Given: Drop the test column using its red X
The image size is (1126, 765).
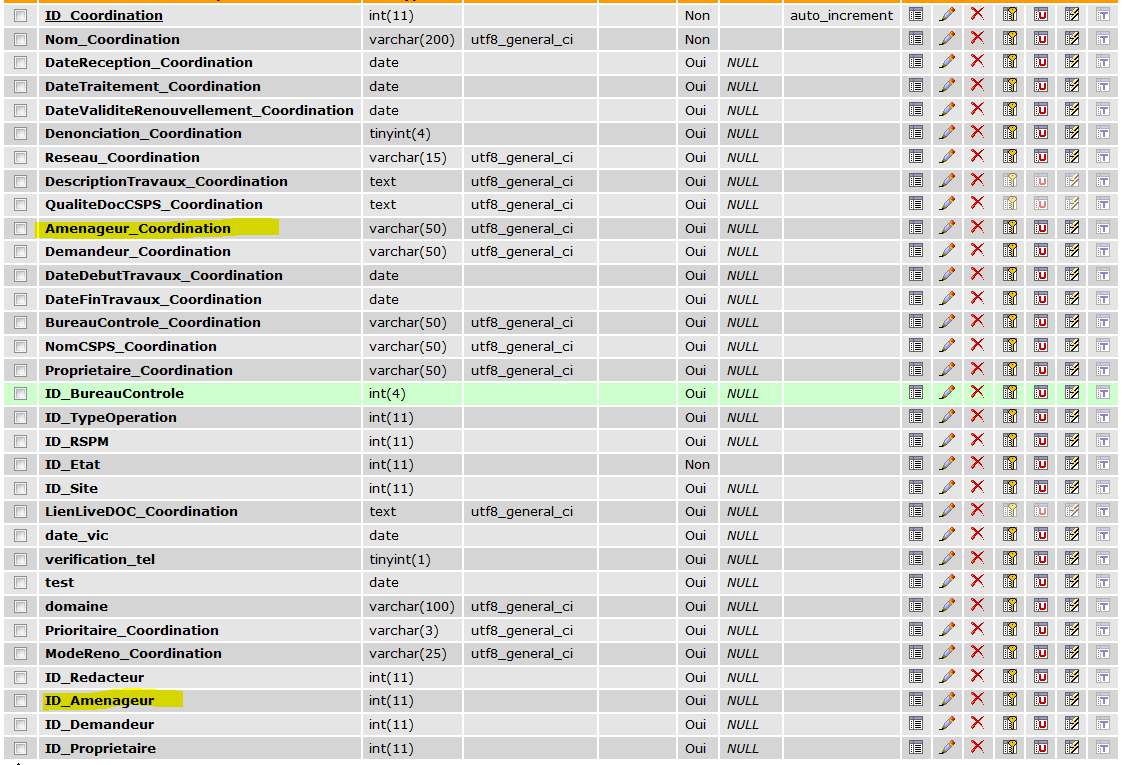Looking at the screenshot, I should tap(978, 582).
